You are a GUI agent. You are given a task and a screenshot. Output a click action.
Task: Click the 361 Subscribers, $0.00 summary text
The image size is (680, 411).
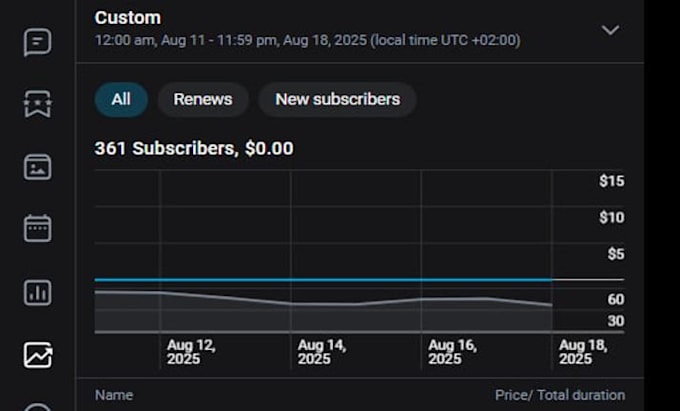pyautogui.click(x=194, y=148)
